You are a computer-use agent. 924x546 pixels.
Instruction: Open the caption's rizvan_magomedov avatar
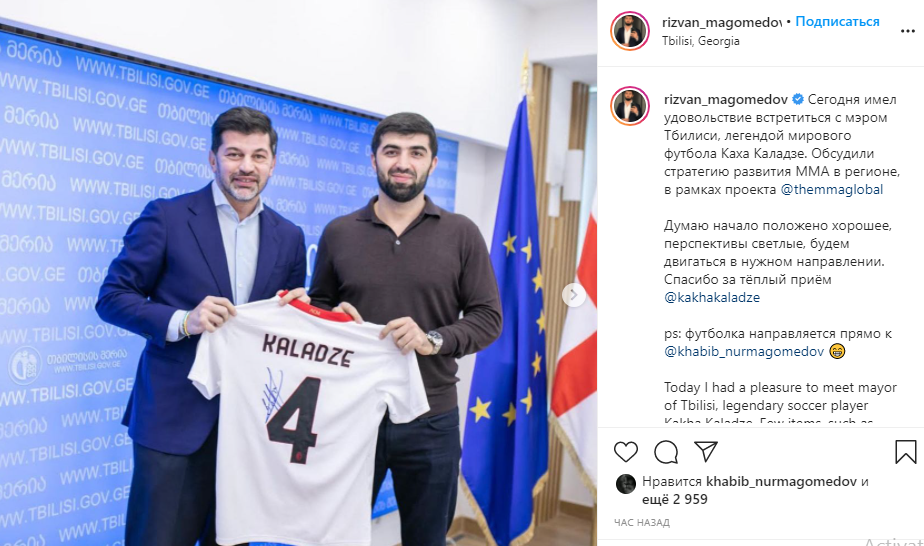tap(630, 106)
